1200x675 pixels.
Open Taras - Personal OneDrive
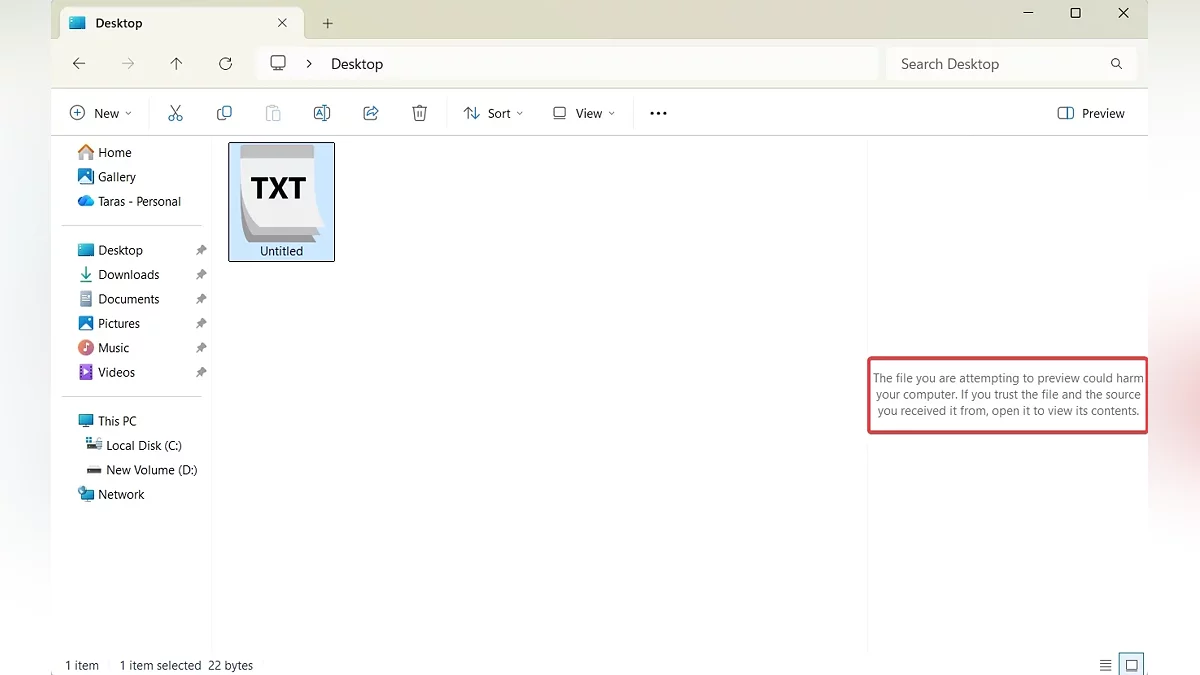point(131,201)
